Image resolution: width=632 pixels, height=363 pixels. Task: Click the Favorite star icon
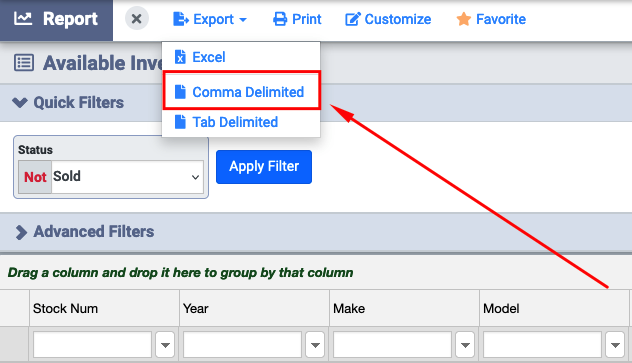(x=464, y=19)
